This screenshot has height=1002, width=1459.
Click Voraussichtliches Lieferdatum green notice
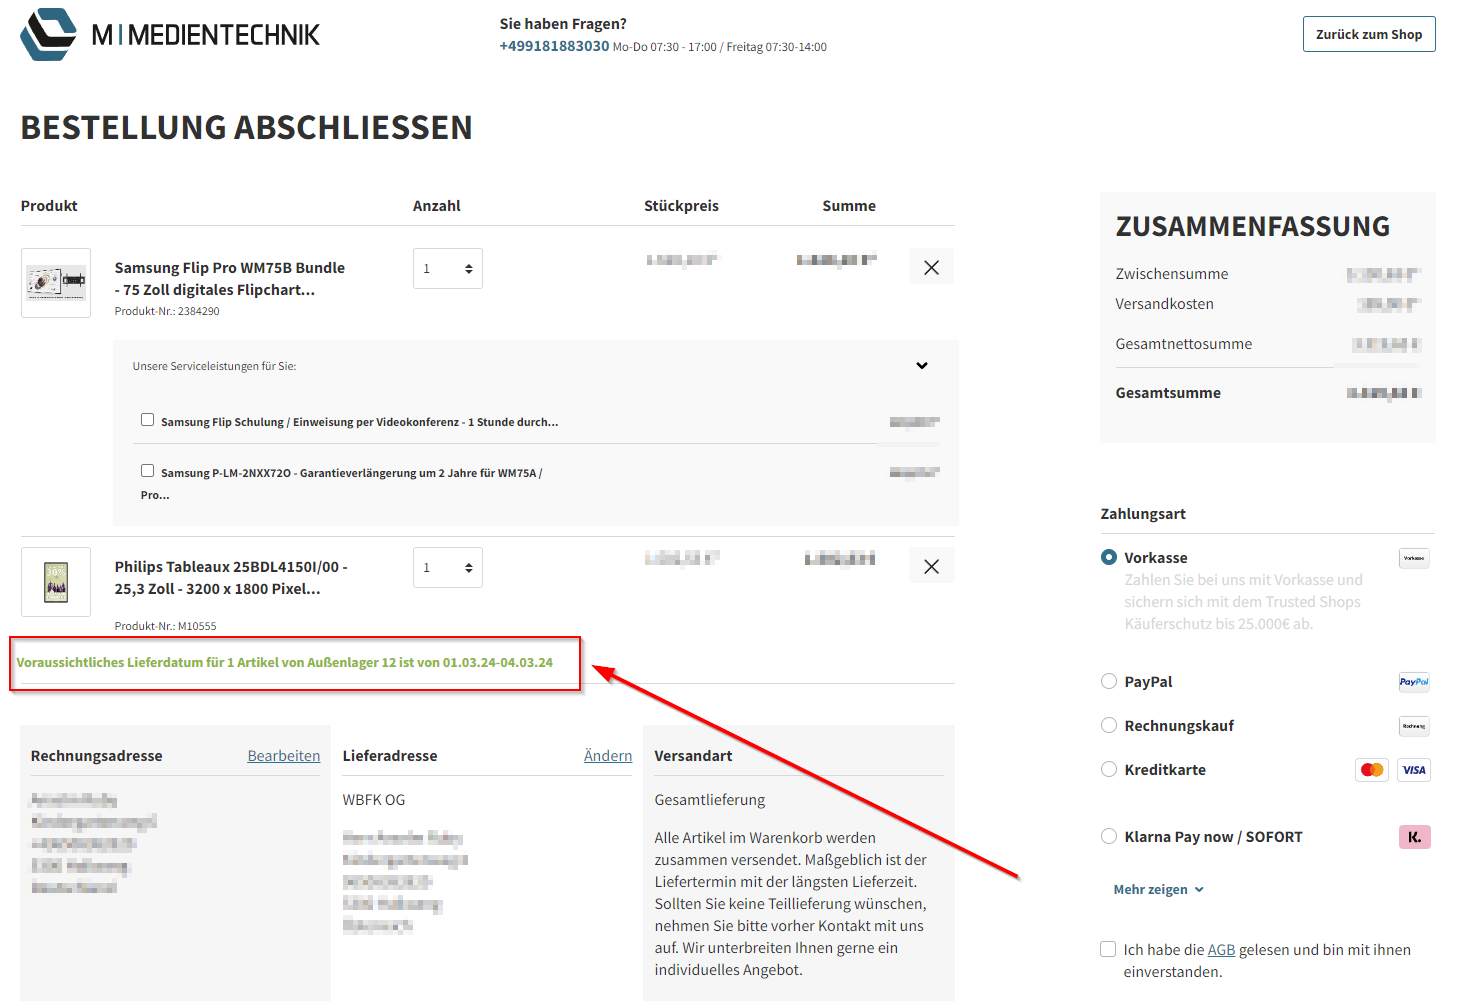[284, 663]
